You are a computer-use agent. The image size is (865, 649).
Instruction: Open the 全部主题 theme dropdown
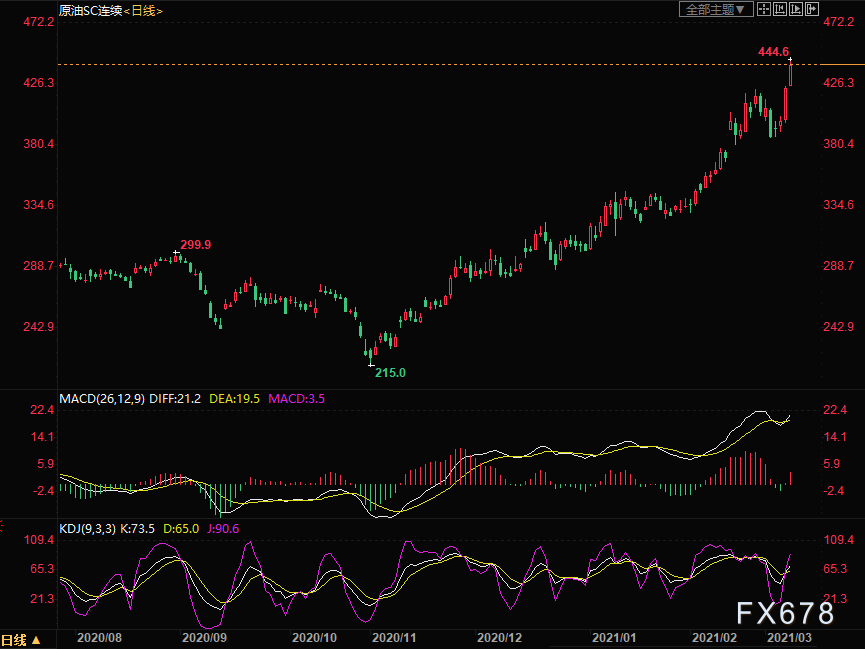pyautogui.click(x=715, y=9)
